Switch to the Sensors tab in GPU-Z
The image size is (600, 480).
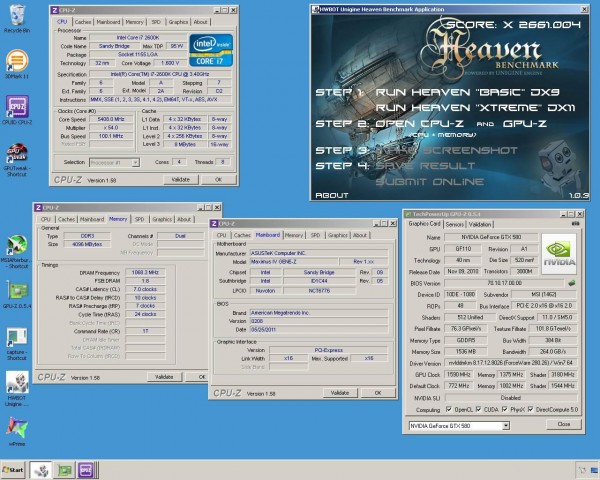(x=455, y=224)
